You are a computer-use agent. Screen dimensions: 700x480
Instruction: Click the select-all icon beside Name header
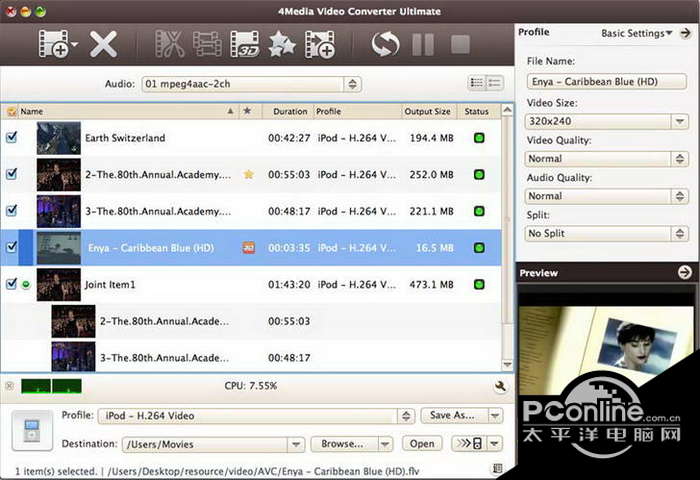click(12, 112)
